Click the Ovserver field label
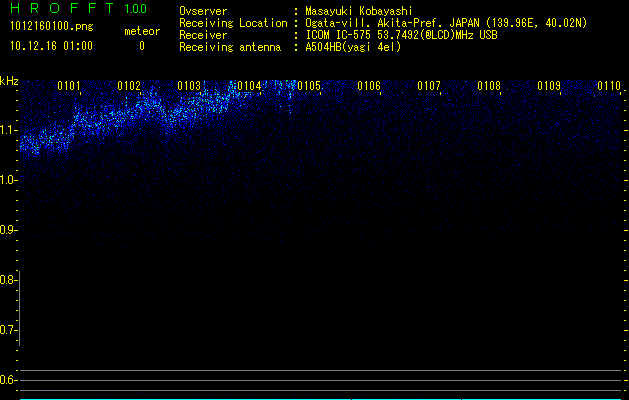The height and width of the screenshot is (400, 629). (x=203, y=11)
